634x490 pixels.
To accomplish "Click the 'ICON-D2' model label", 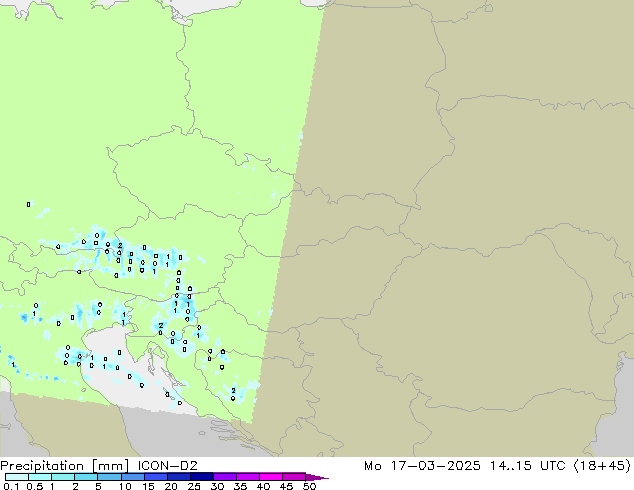I will click(x=167, y=466).
